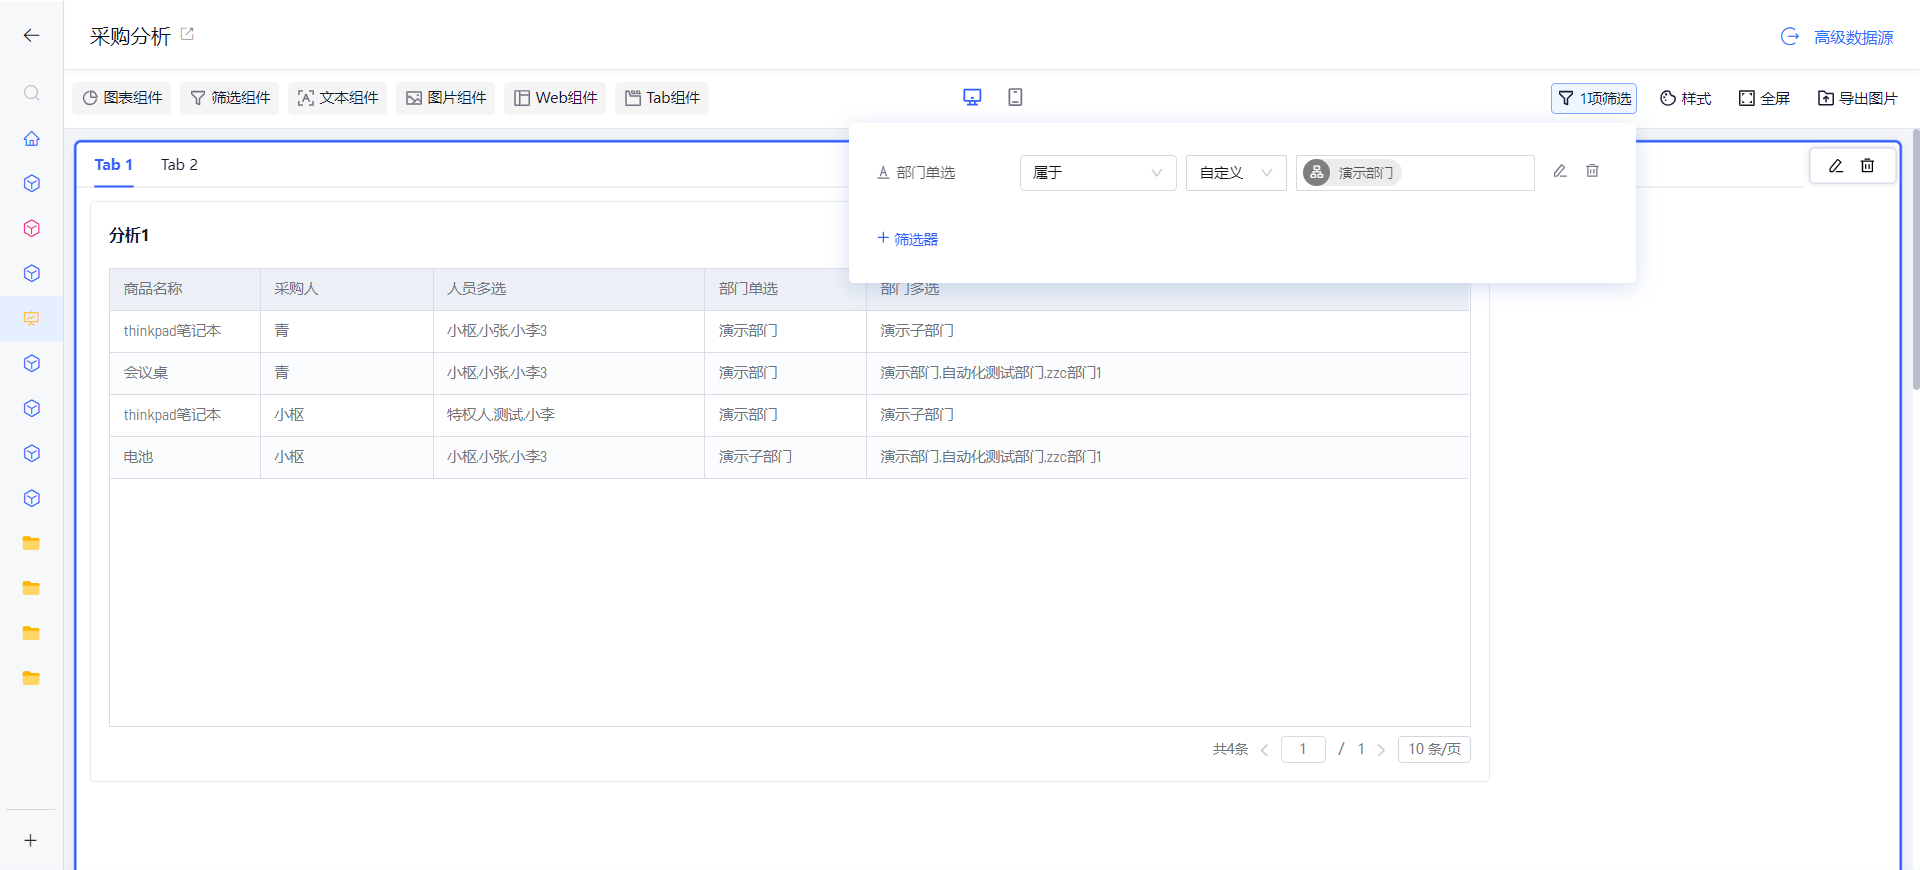This screenshot has width=1920, height=870.
Task: Click the vertical scrollbar on right
Action: [1915, 260]
